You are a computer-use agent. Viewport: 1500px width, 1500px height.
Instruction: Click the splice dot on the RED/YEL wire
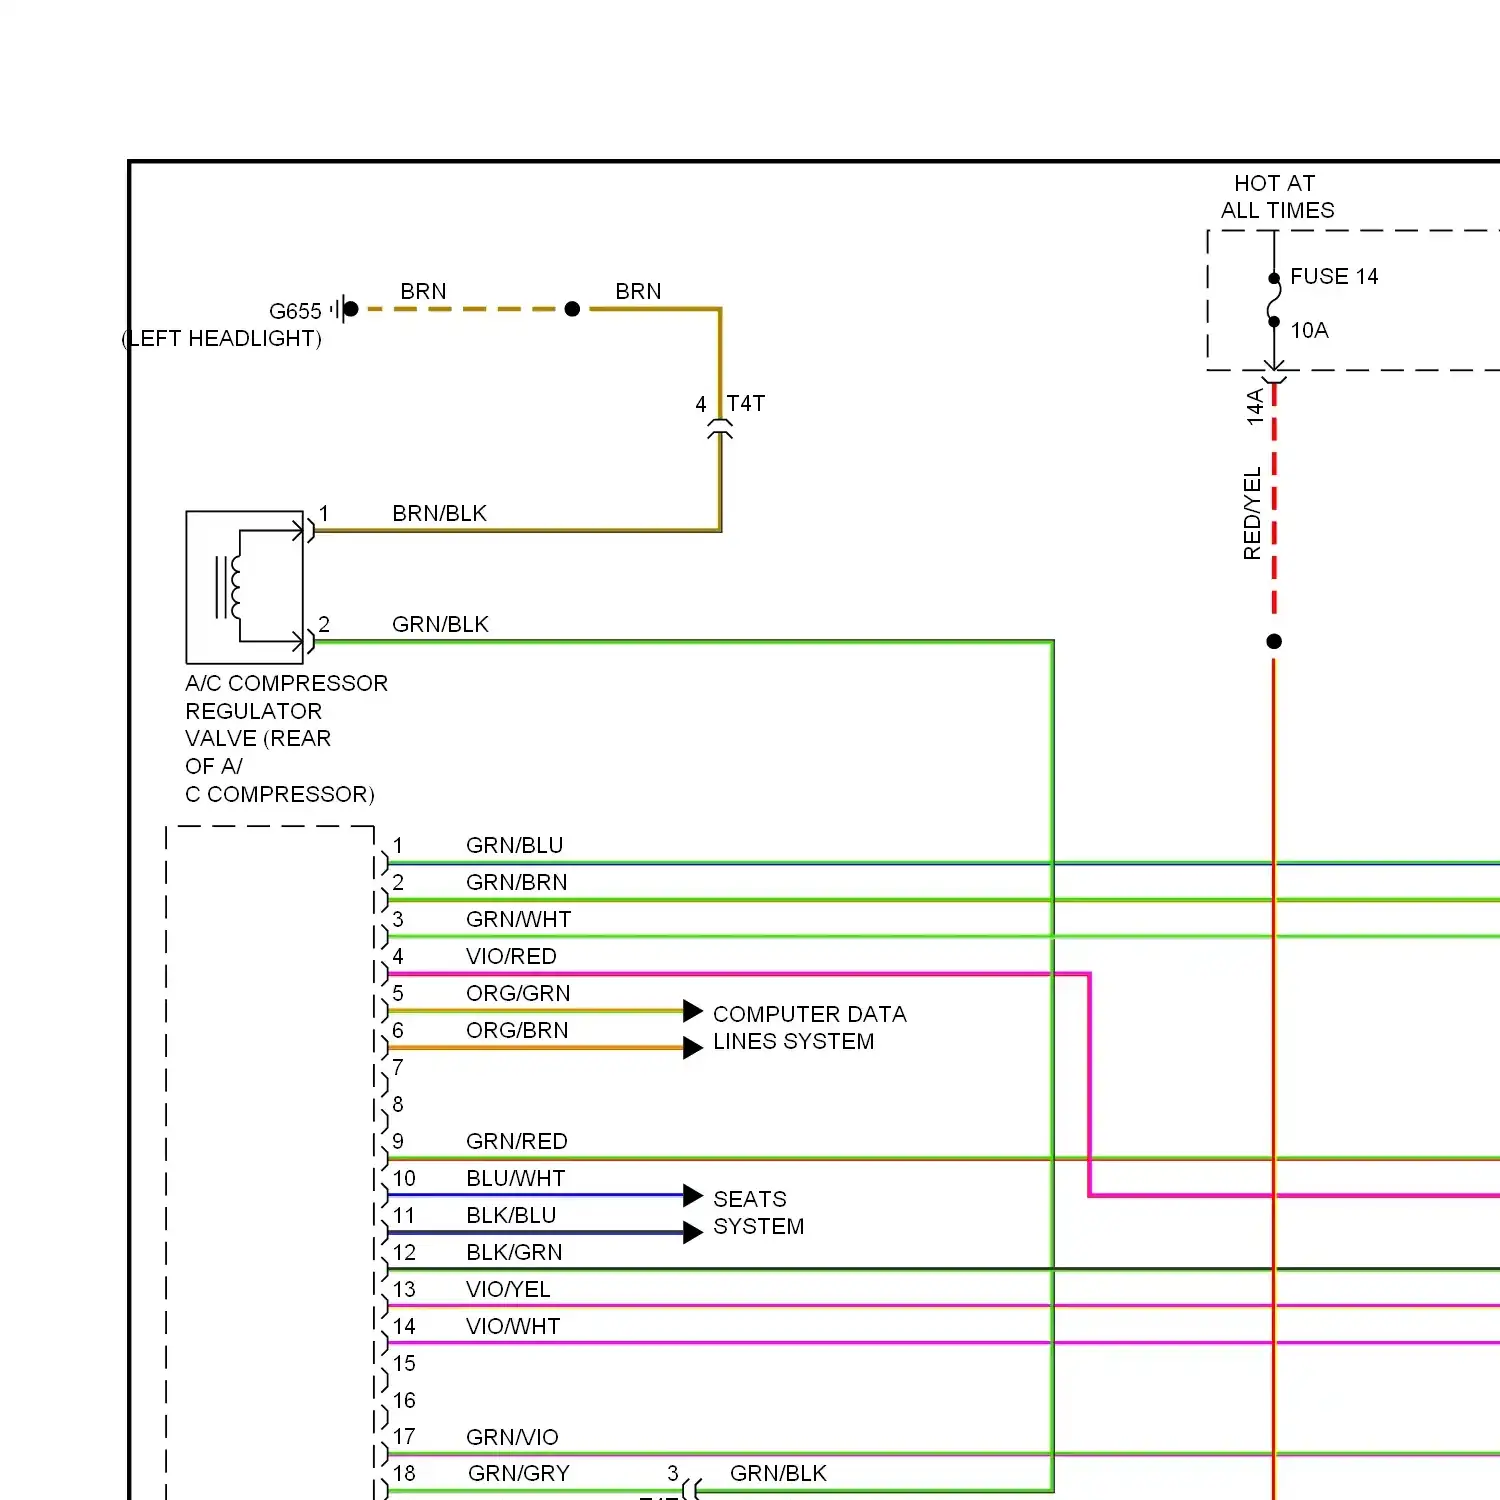click(1274, 641)
